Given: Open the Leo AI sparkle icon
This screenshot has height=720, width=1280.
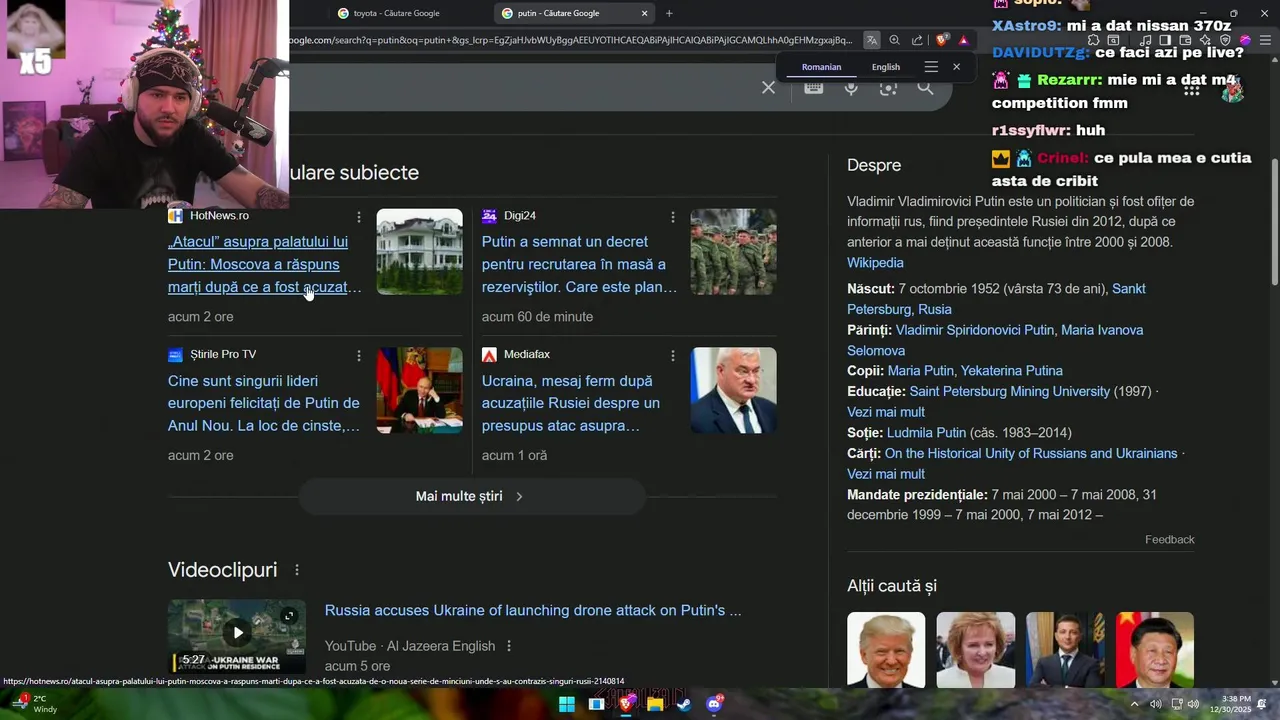Looking at the screenshot, I should (1204, 40).
